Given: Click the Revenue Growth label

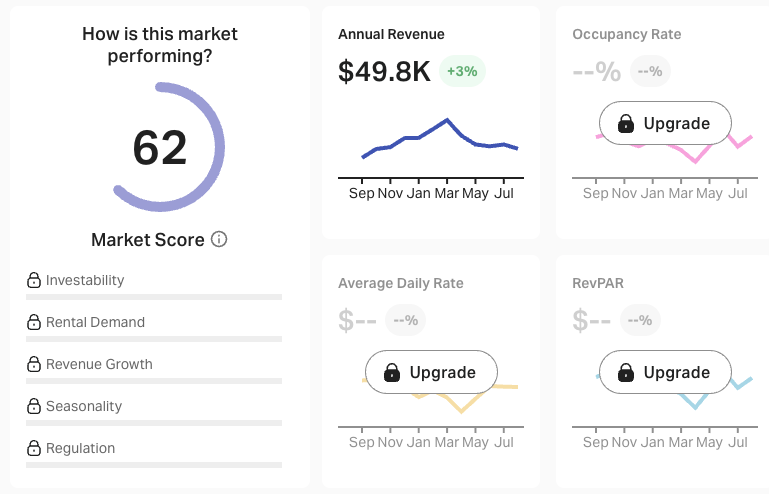Looking at the screenshot, I should [x=99, y=365].
